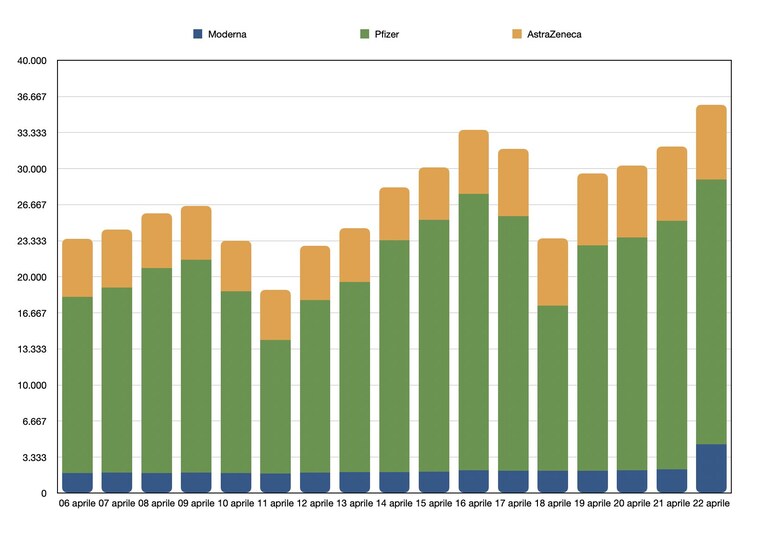
Task: Click the AstraZeneca segment of the 21 aprile bar
Action: coord(672,184)
